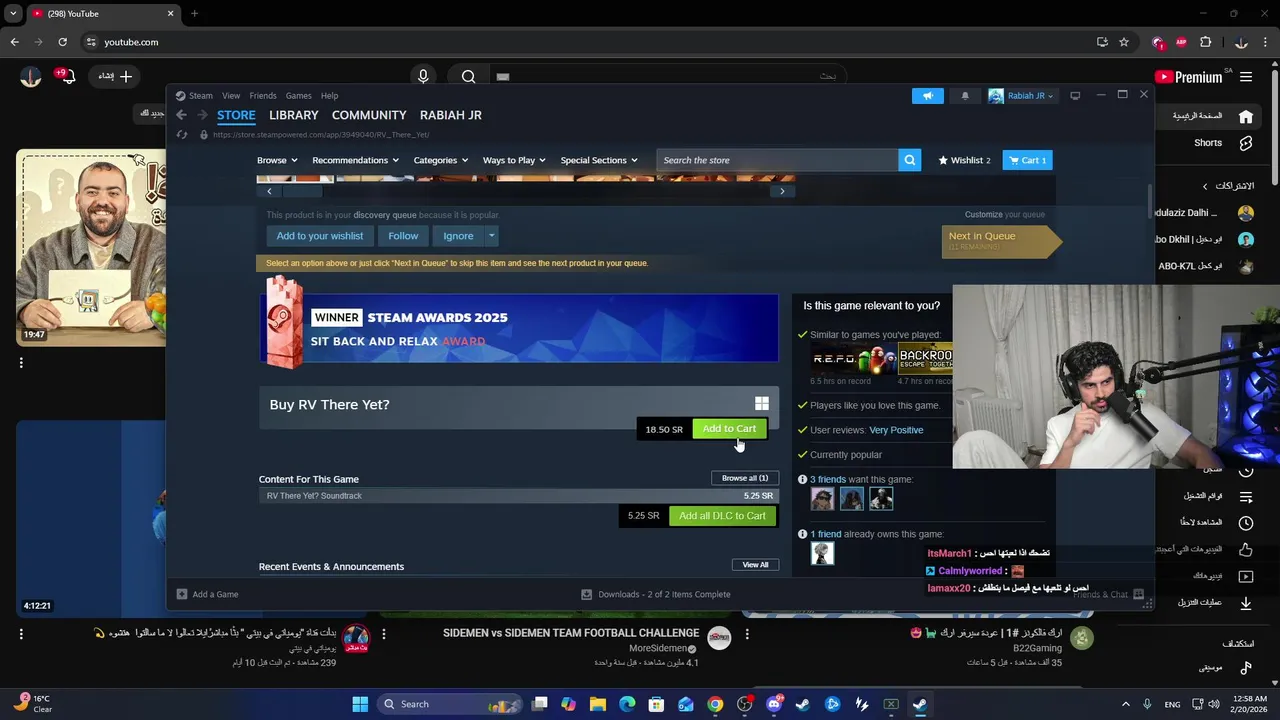Viewport: 1280px width, 720px height.
Task: Click the Steam announcements megaphone icon
Action: 928,96
